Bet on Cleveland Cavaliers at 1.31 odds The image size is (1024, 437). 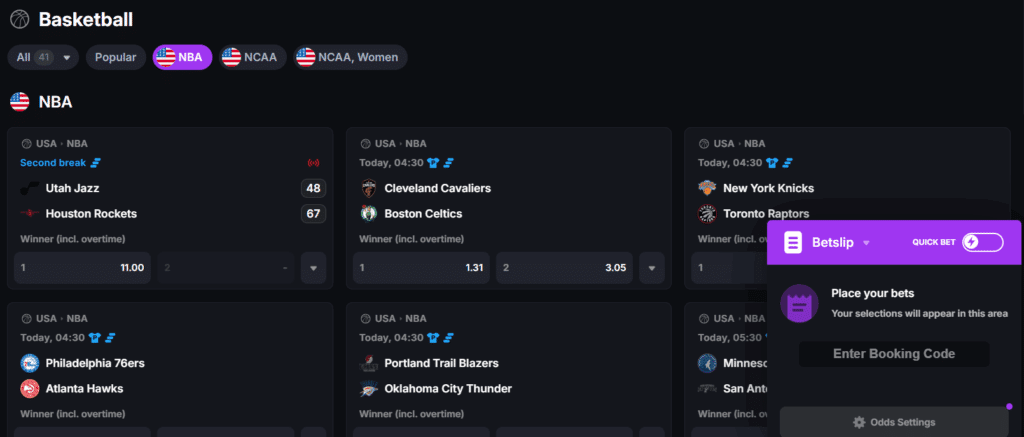421,268
